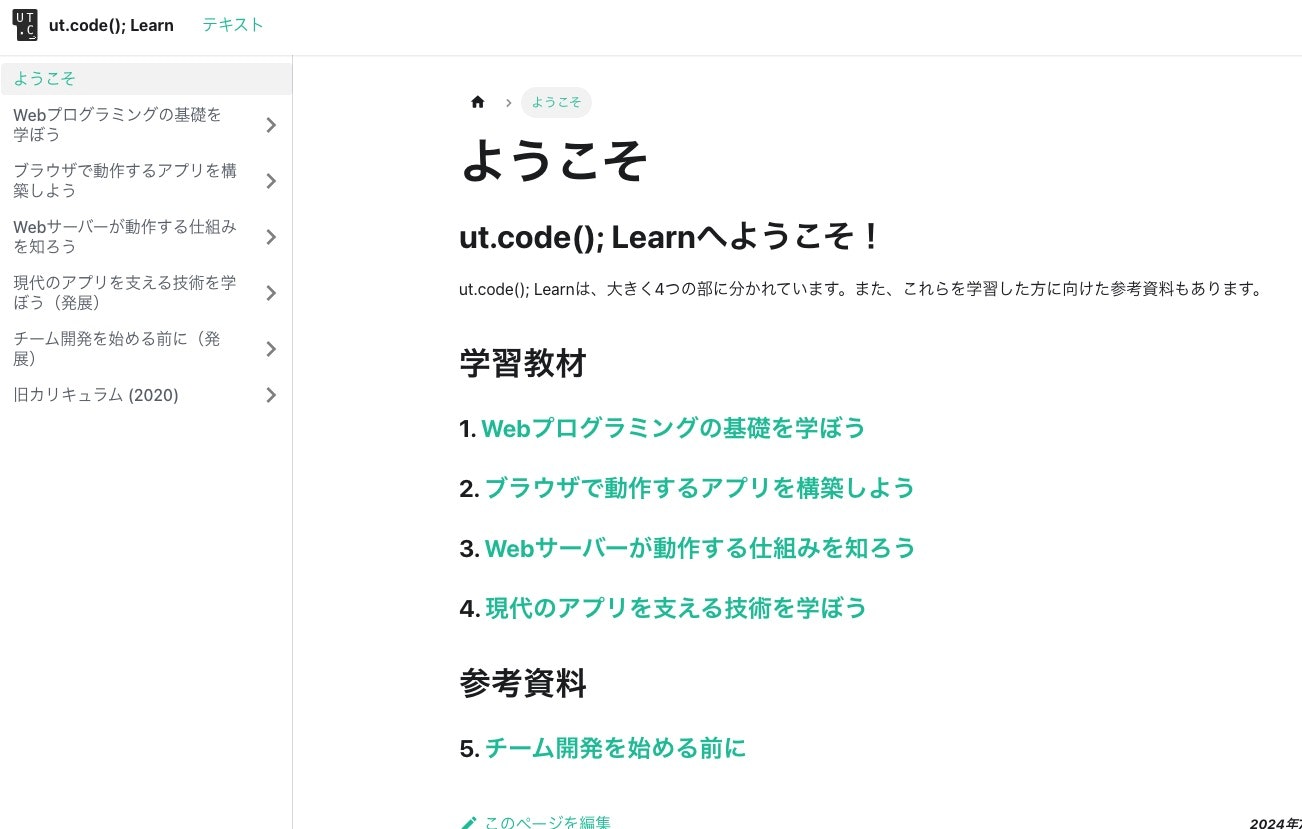Click the home icon in the breadcrumb

pyautogui.click(x=478, y=102)
